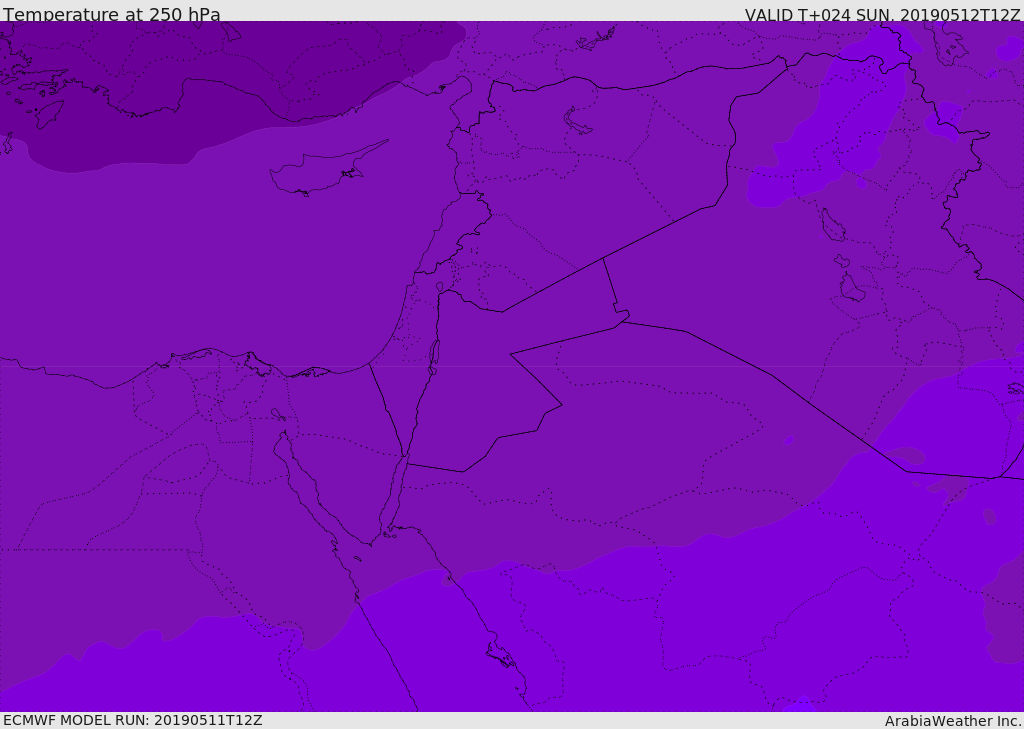
Task: Click the 'Temperature at 250 hPa' title
Action: [x=112, y=14]
